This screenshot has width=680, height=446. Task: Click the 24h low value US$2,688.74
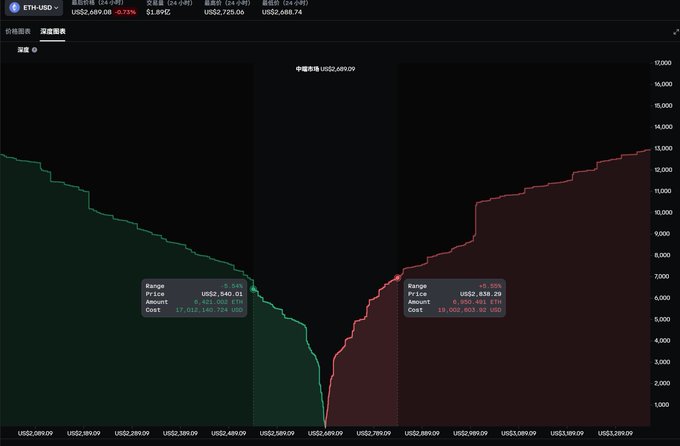click(x=282, y=12)
